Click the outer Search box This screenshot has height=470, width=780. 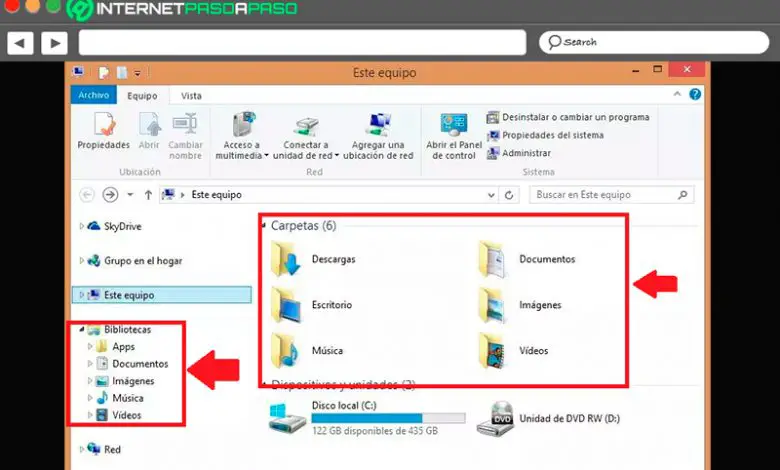pyautogui.click(x=654, y=42)
